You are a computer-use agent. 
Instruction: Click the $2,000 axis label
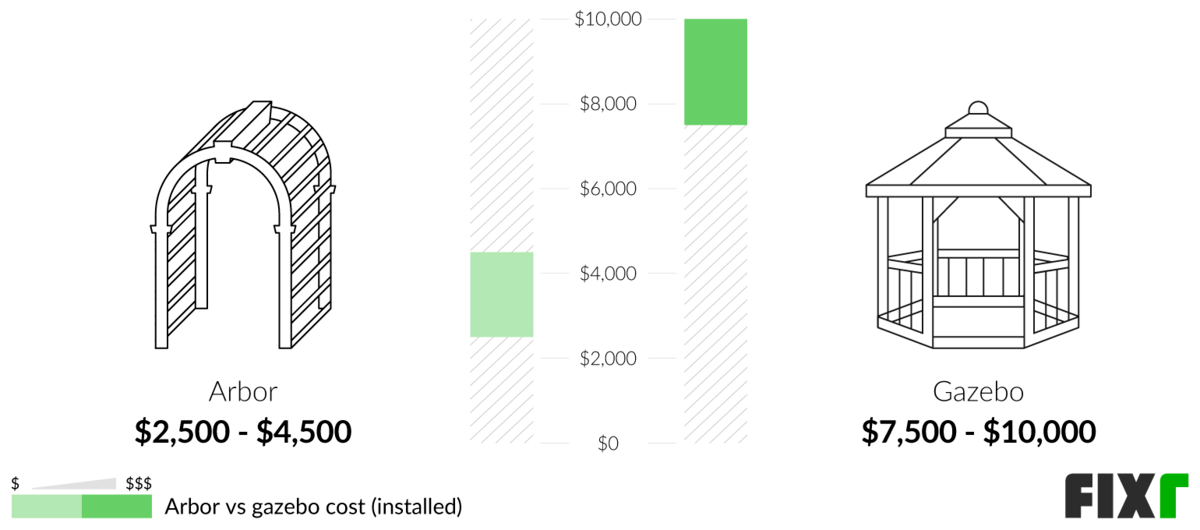(x=608, y=358)
